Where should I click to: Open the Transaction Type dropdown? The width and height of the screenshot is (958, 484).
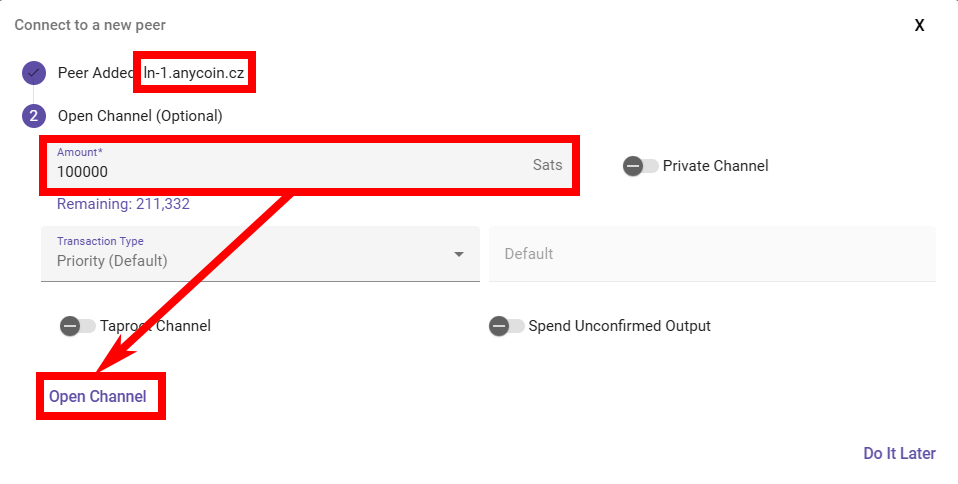(260, 254)
